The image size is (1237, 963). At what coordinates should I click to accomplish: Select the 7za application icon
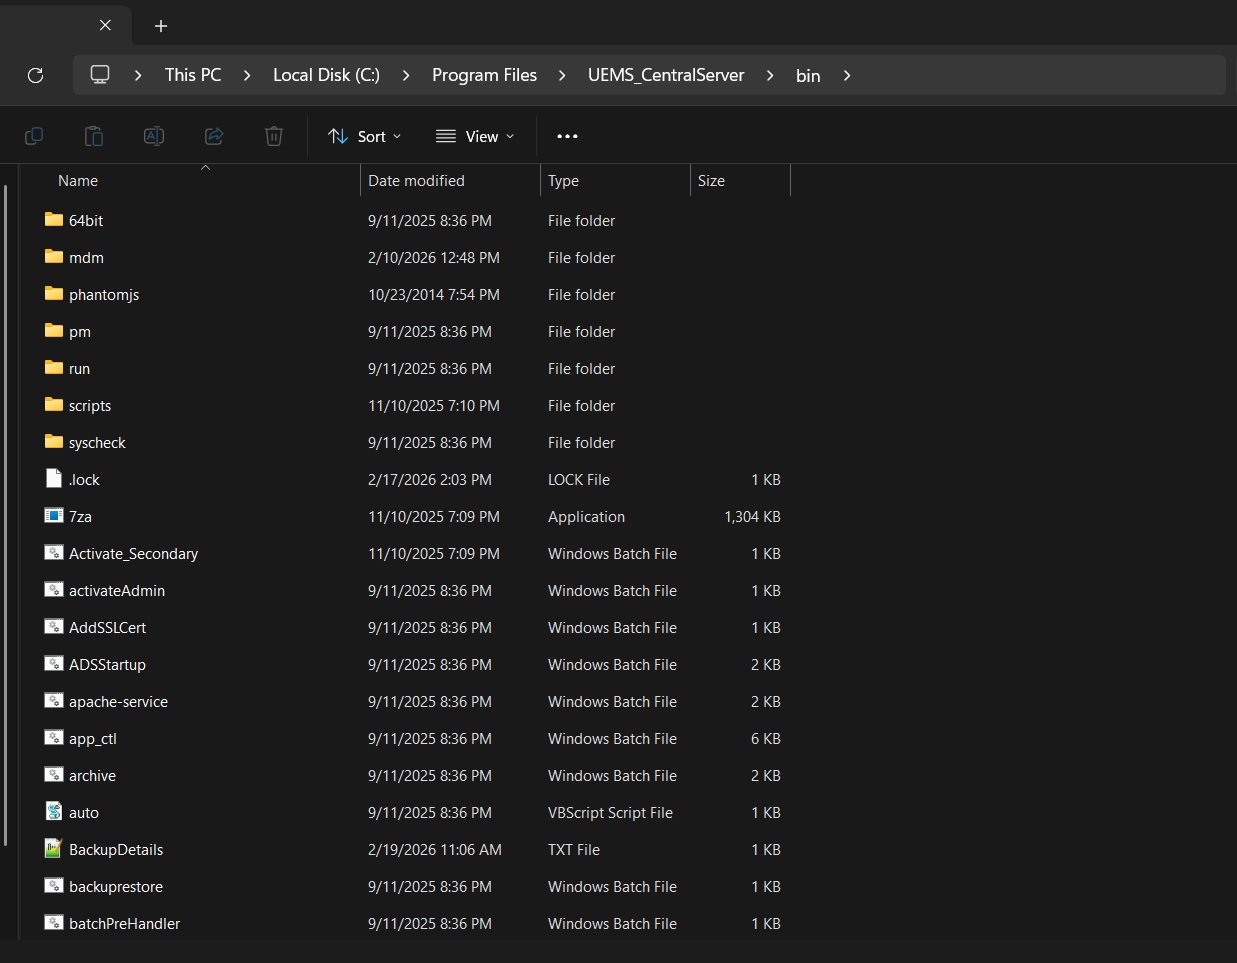click(x=54, y=516)
